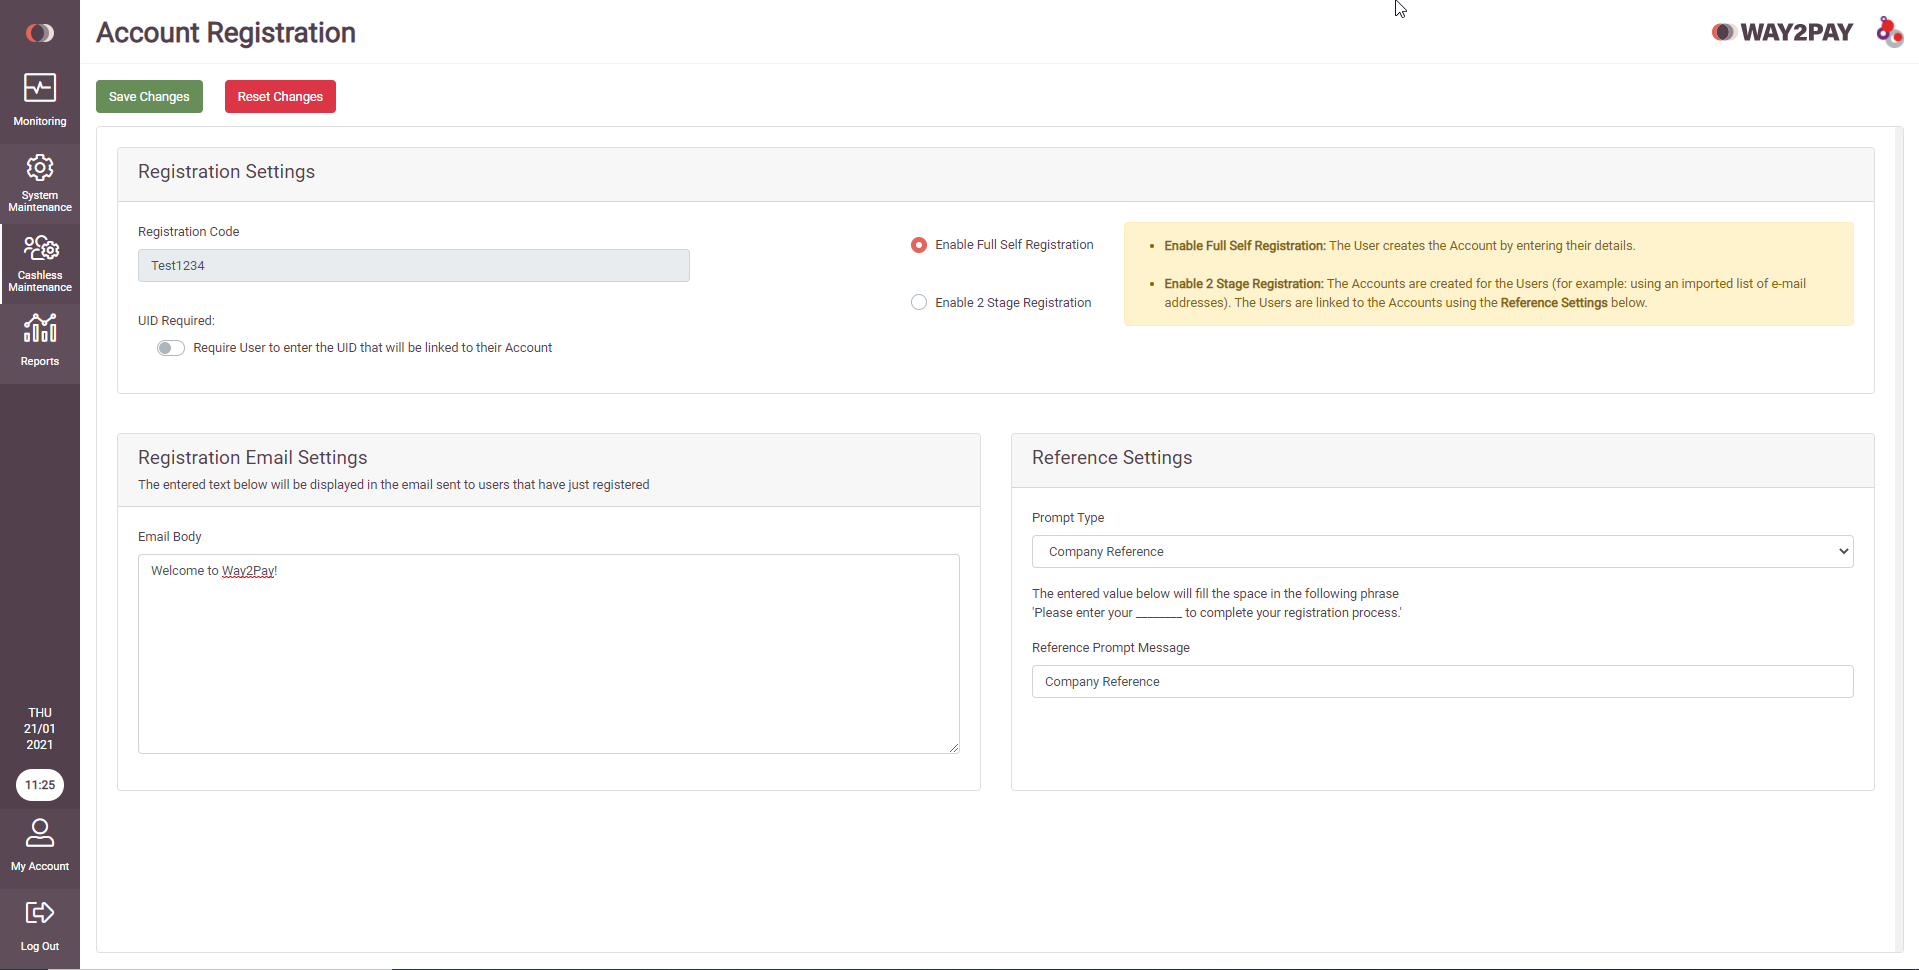Open Cashless Maintenance sidebar icon
Screen dimensions: 1919x970
pos(41,247)
